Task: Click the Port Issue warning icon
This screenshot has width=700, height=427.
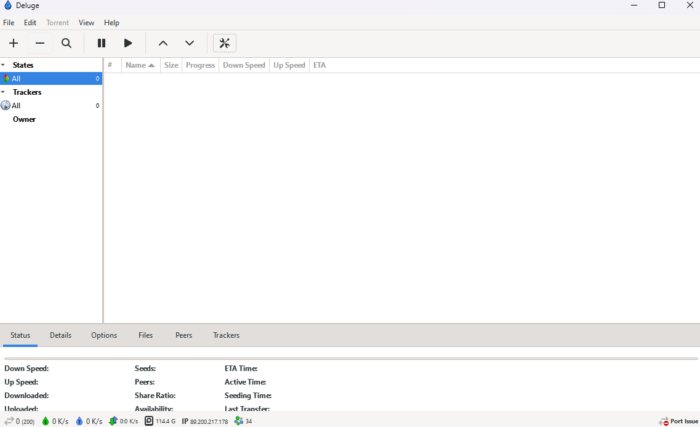Action: point(664,421)
